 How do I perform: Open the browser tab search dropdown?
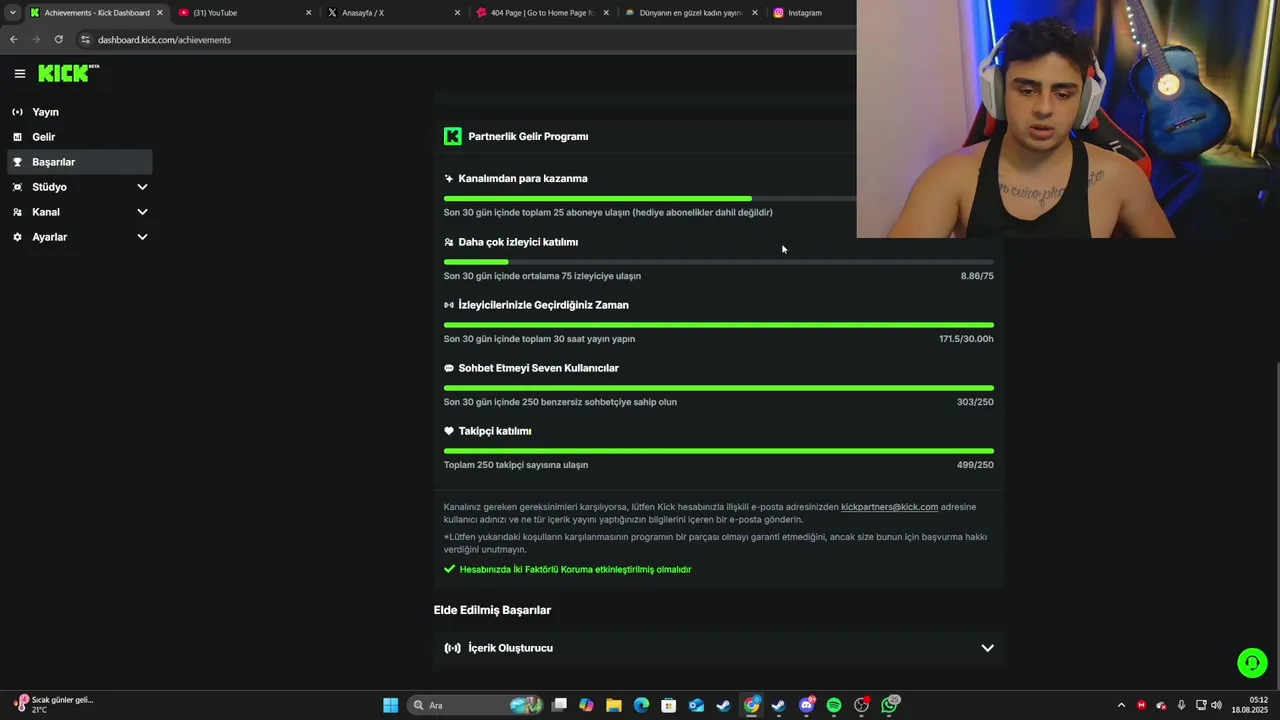[x=12, y=13]
